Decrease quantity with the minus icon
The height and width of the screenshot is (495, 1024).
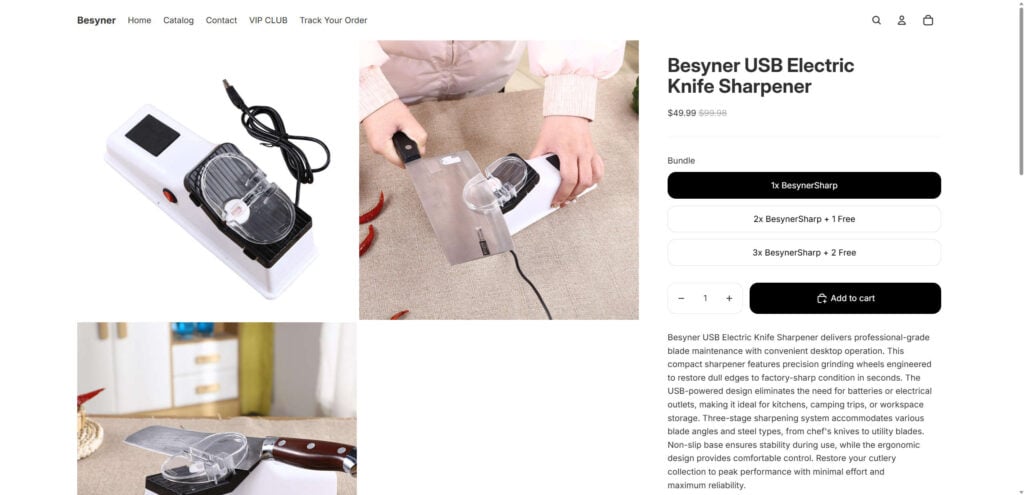tap(681, 298)
